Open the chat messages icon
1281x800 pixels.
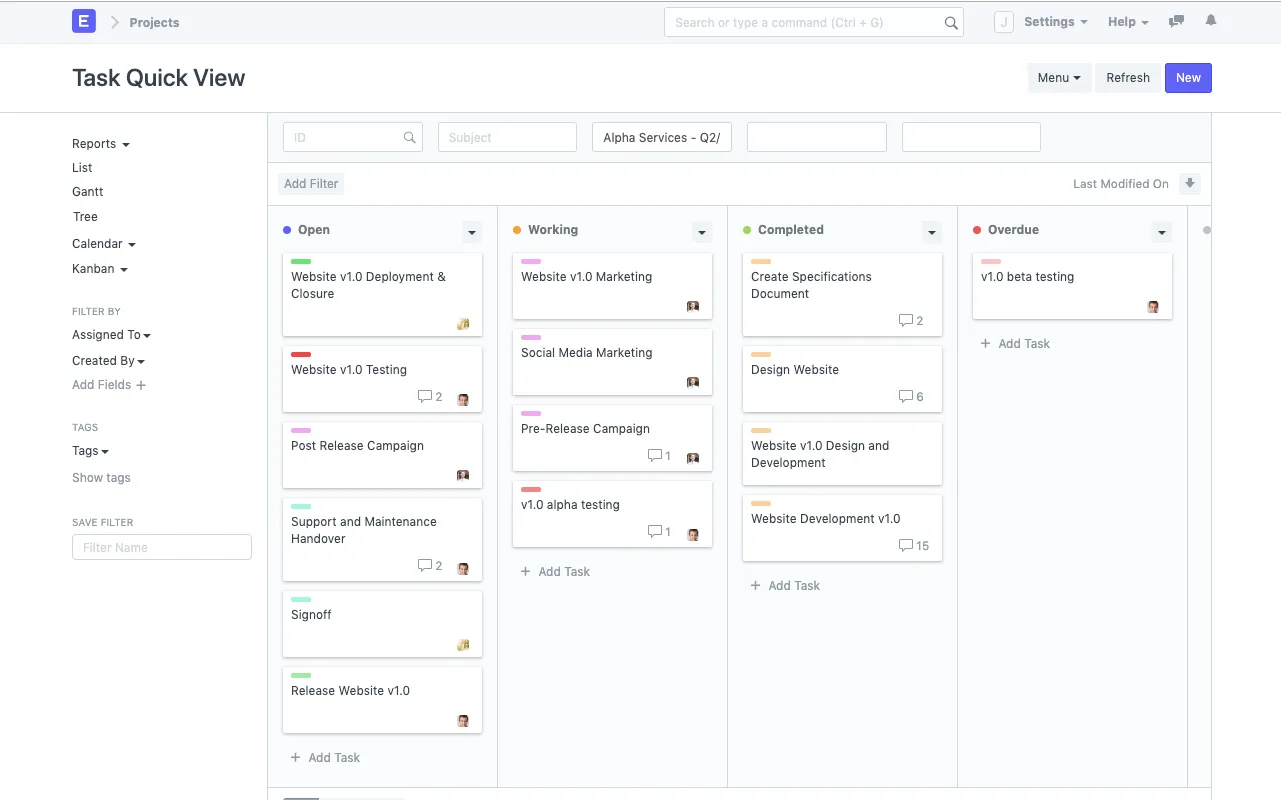pyautogui.click(x=1177, y=21)
